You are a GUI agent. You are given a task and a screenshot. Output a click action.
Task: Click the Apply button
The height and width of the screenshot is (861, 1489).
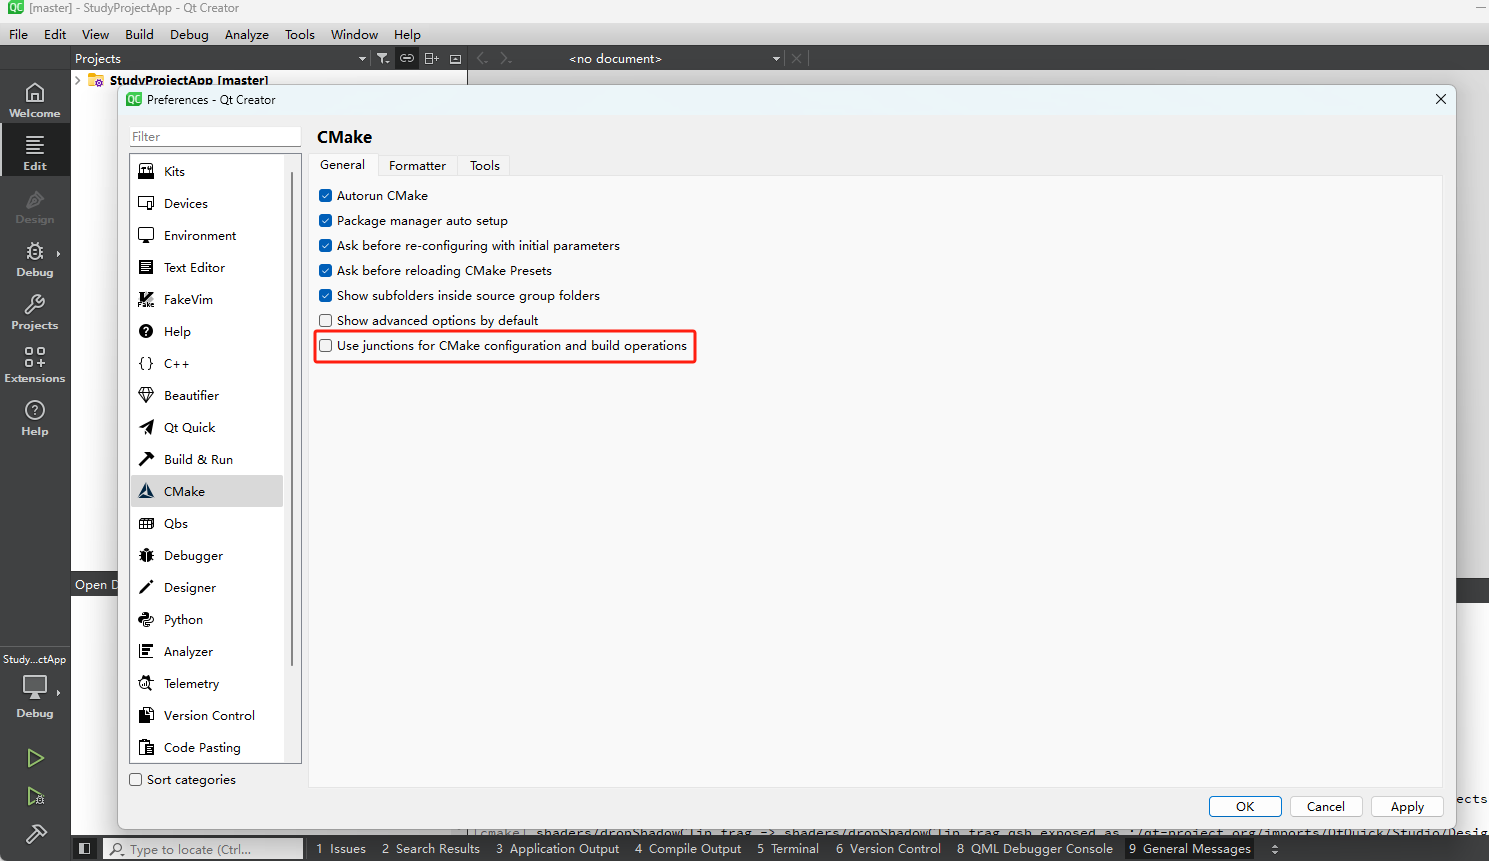pyautogui.click(x=1407, y=806)
